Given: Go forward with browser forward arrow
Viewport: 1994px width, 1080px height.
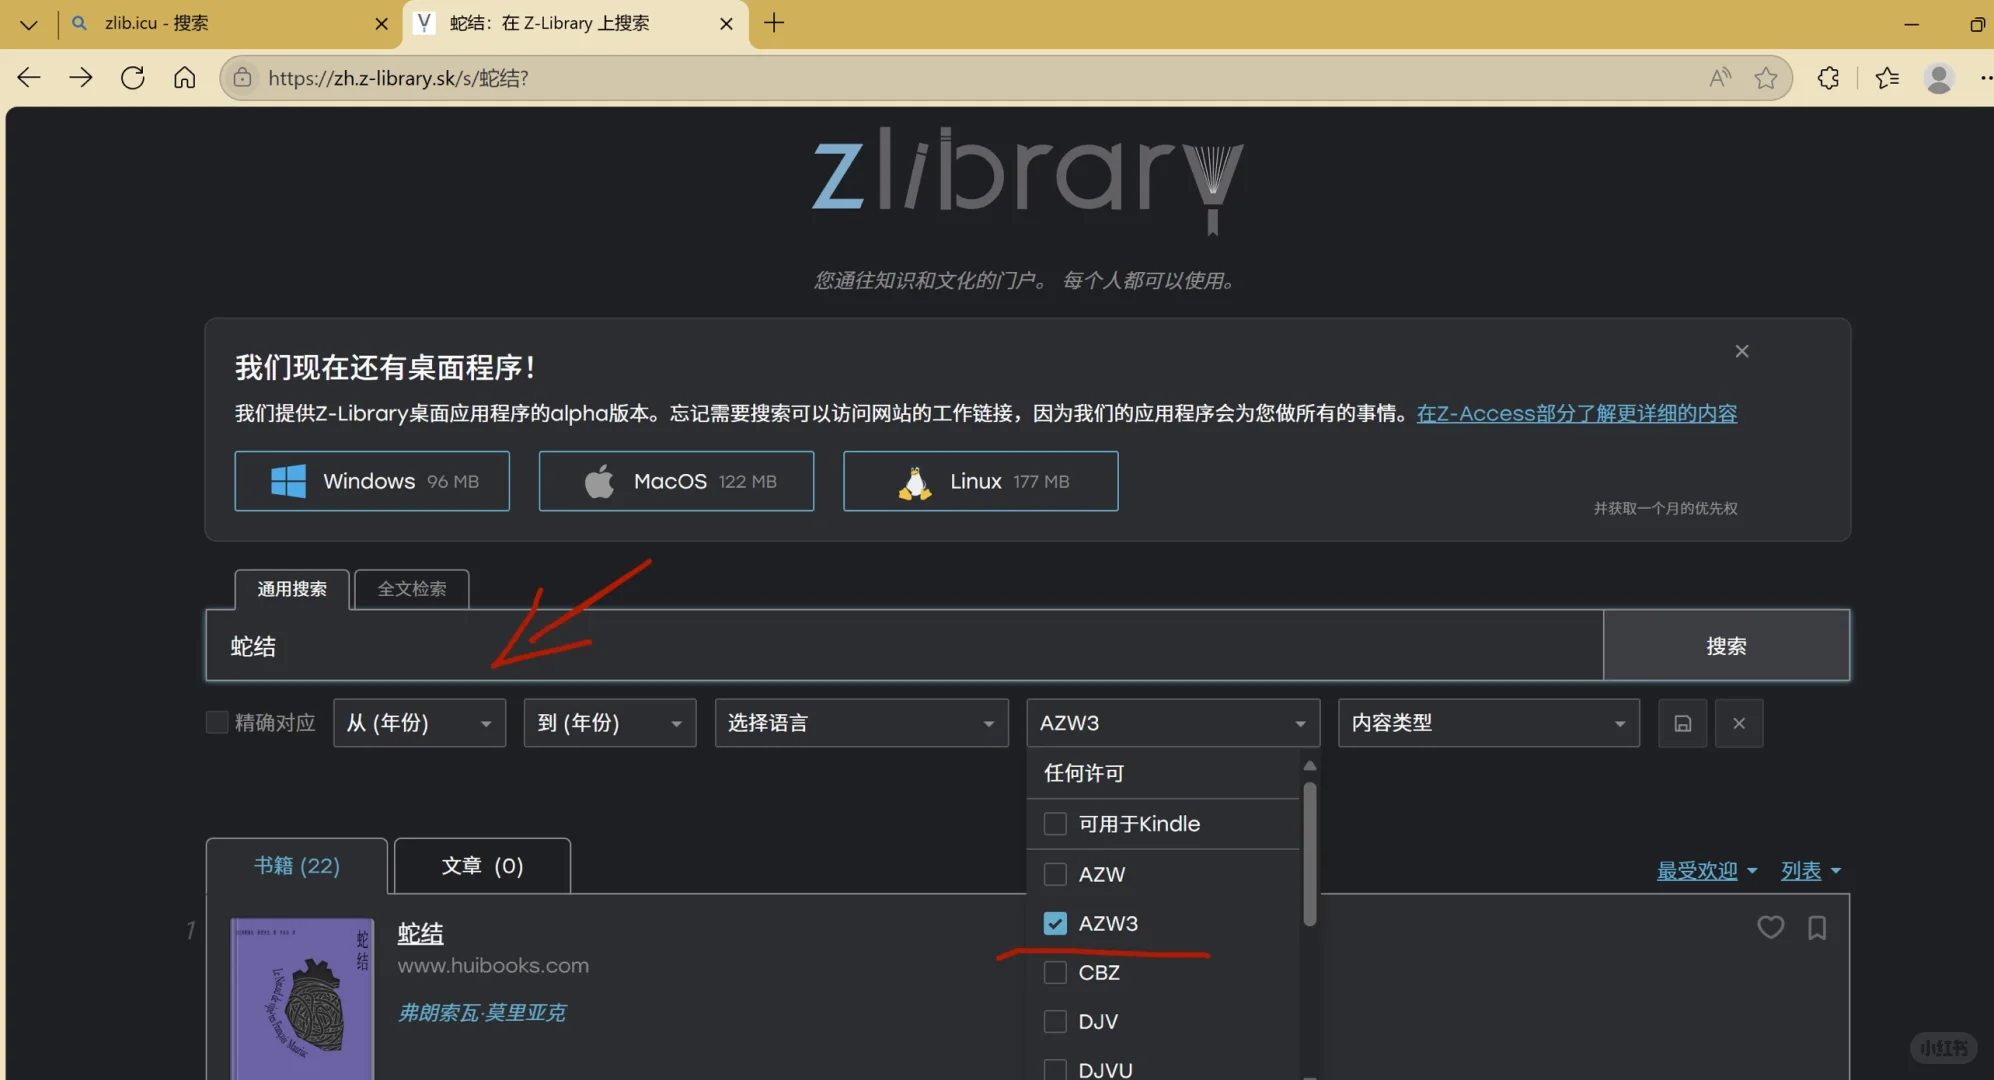Looking at the screenshot, I should click(x=81, y=78).
